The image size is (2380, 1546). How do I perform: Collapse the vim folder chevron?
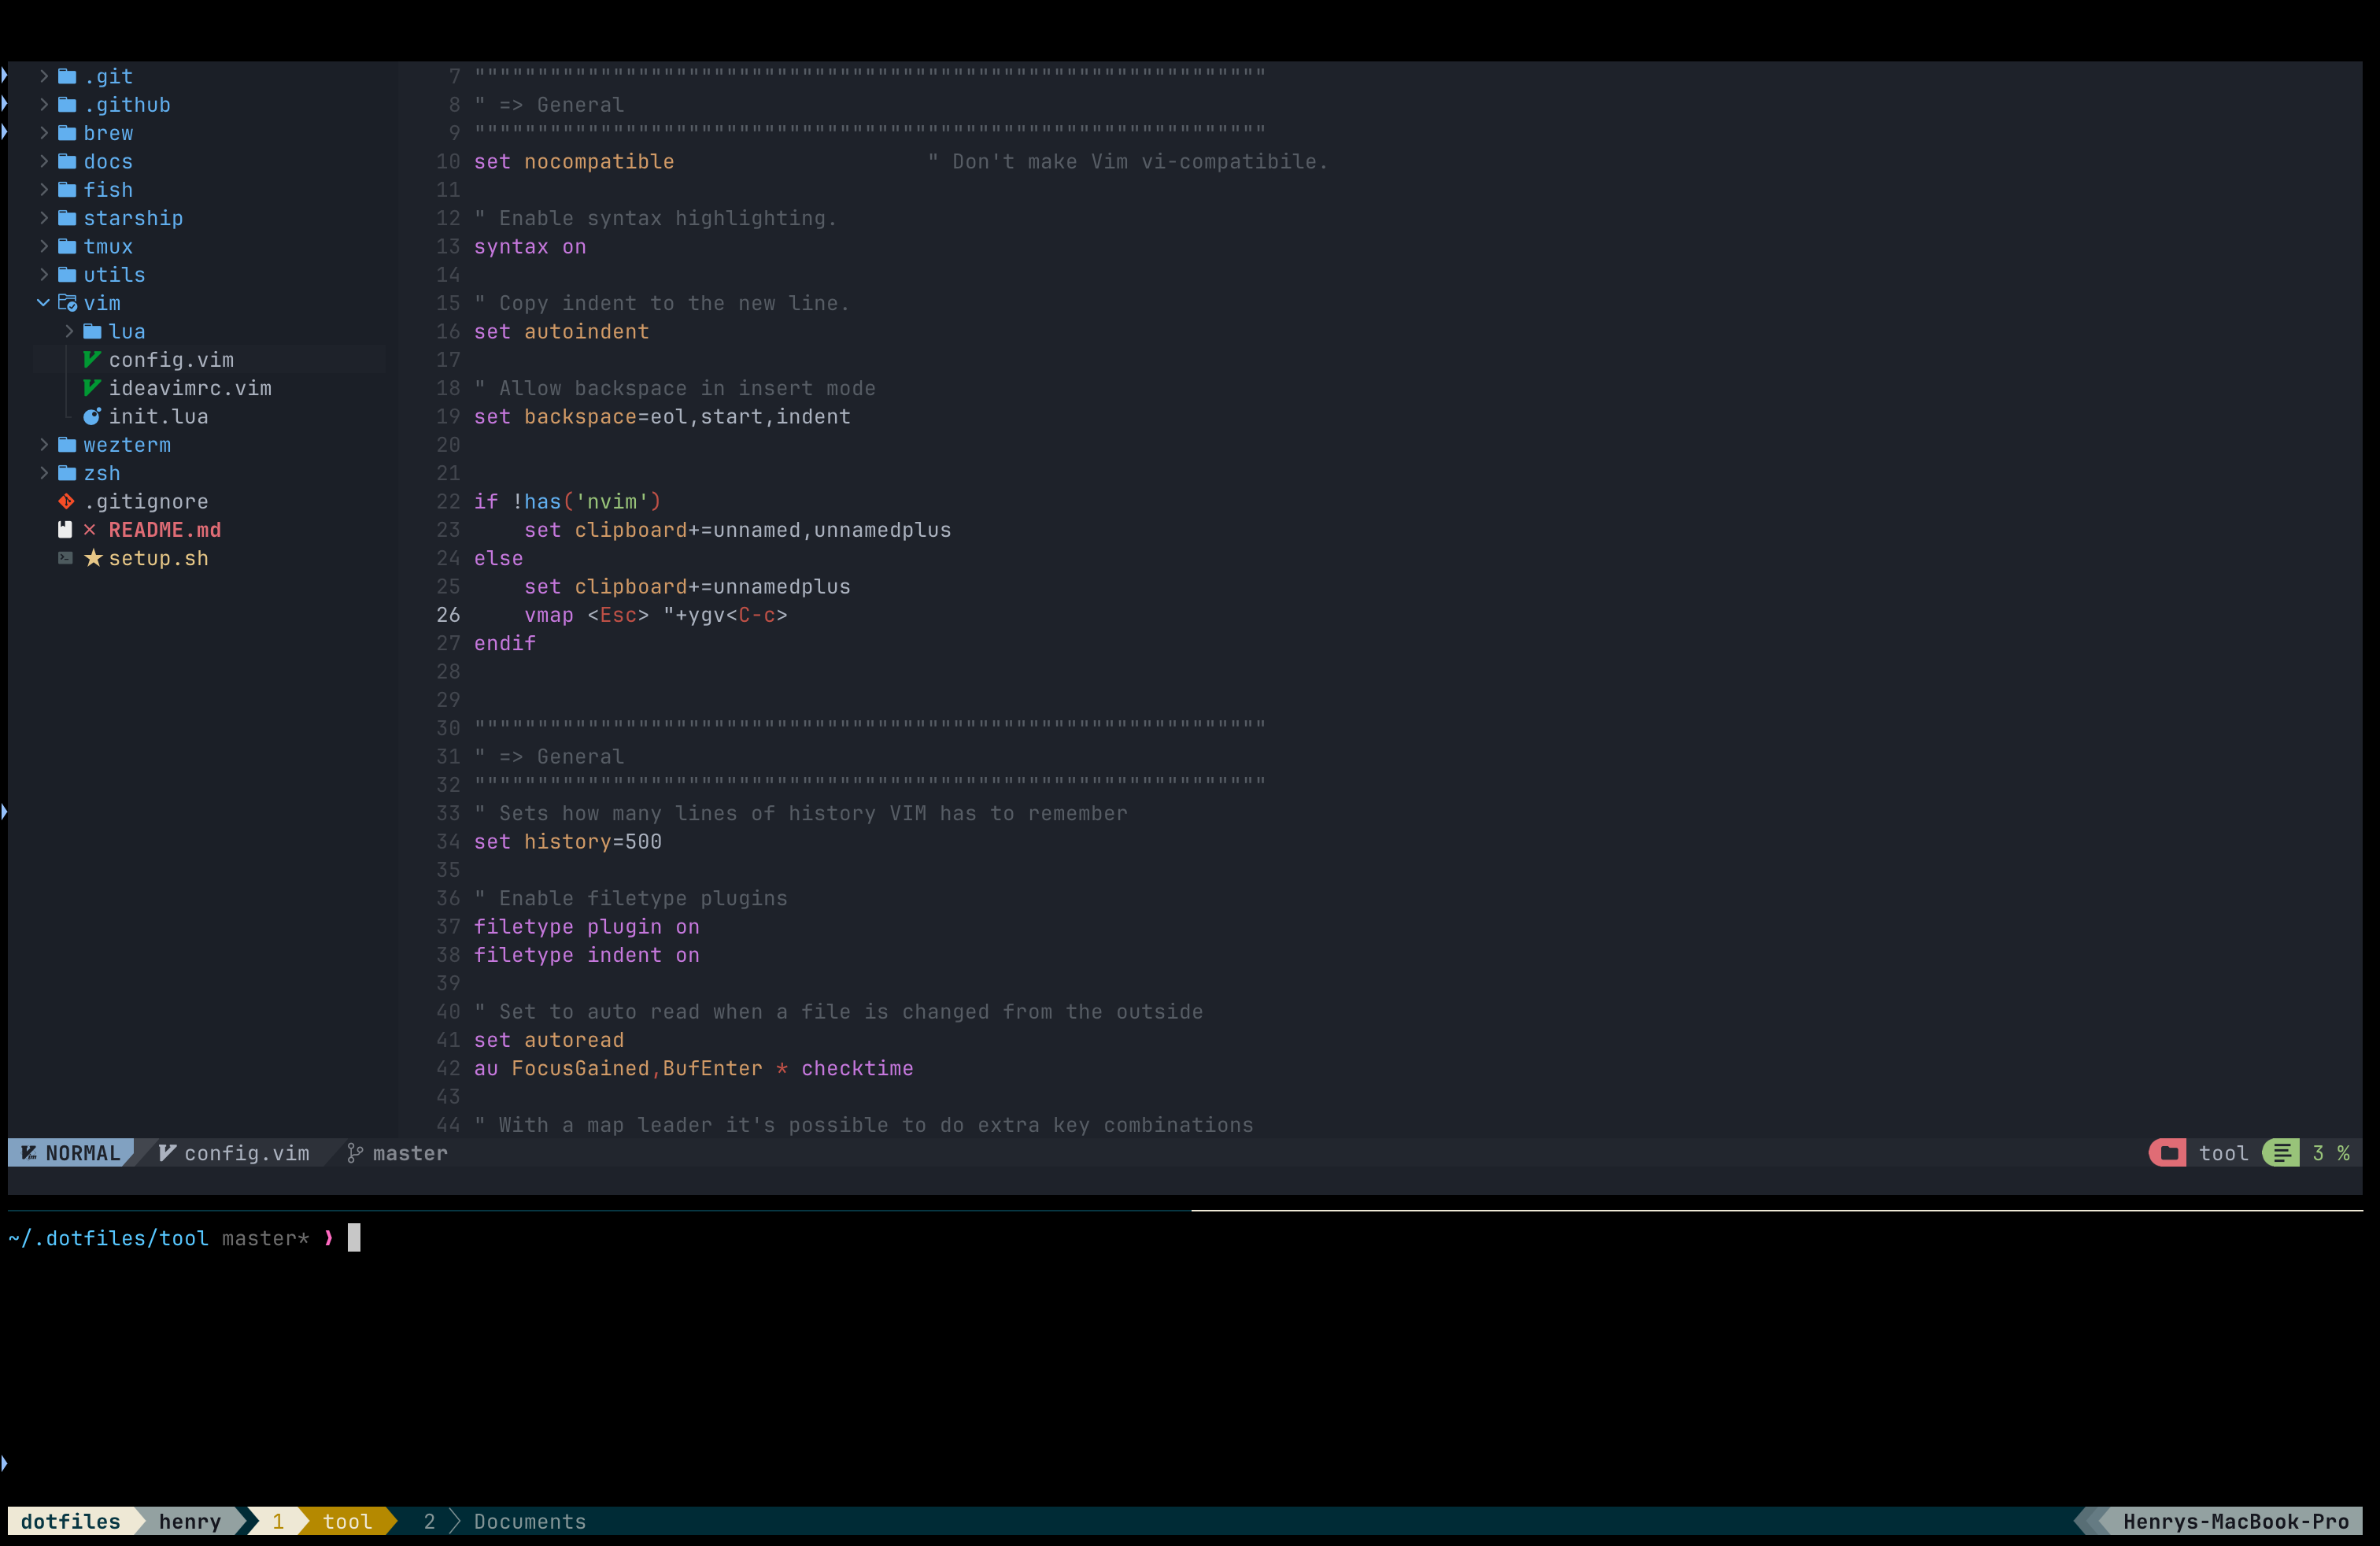pos(43,303)
